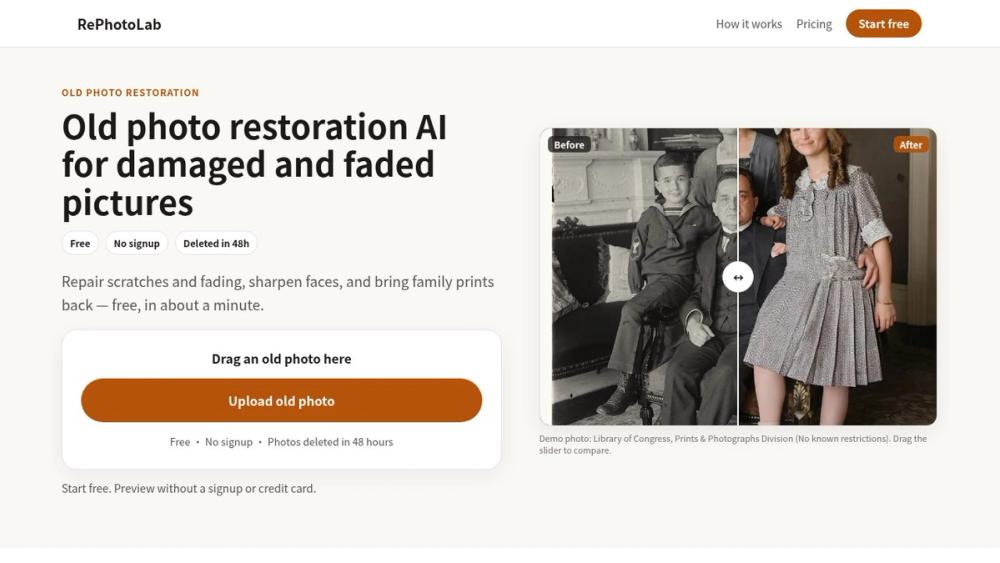Image resolution: width=1000 pixels, height=563 pixels.
Task: Go to the Pricing page
Action: tap(814, 24)
